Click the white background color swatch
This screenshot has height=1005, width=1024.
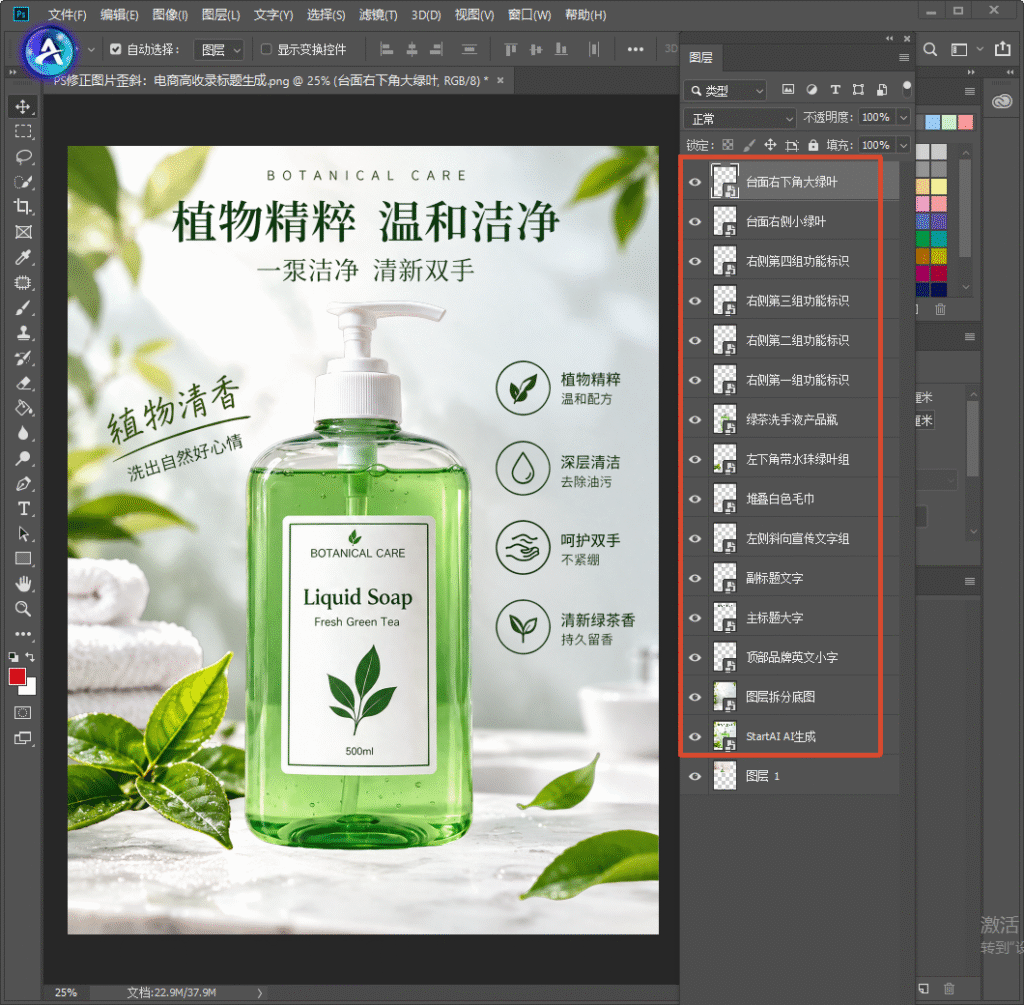[x=30, y=688]
